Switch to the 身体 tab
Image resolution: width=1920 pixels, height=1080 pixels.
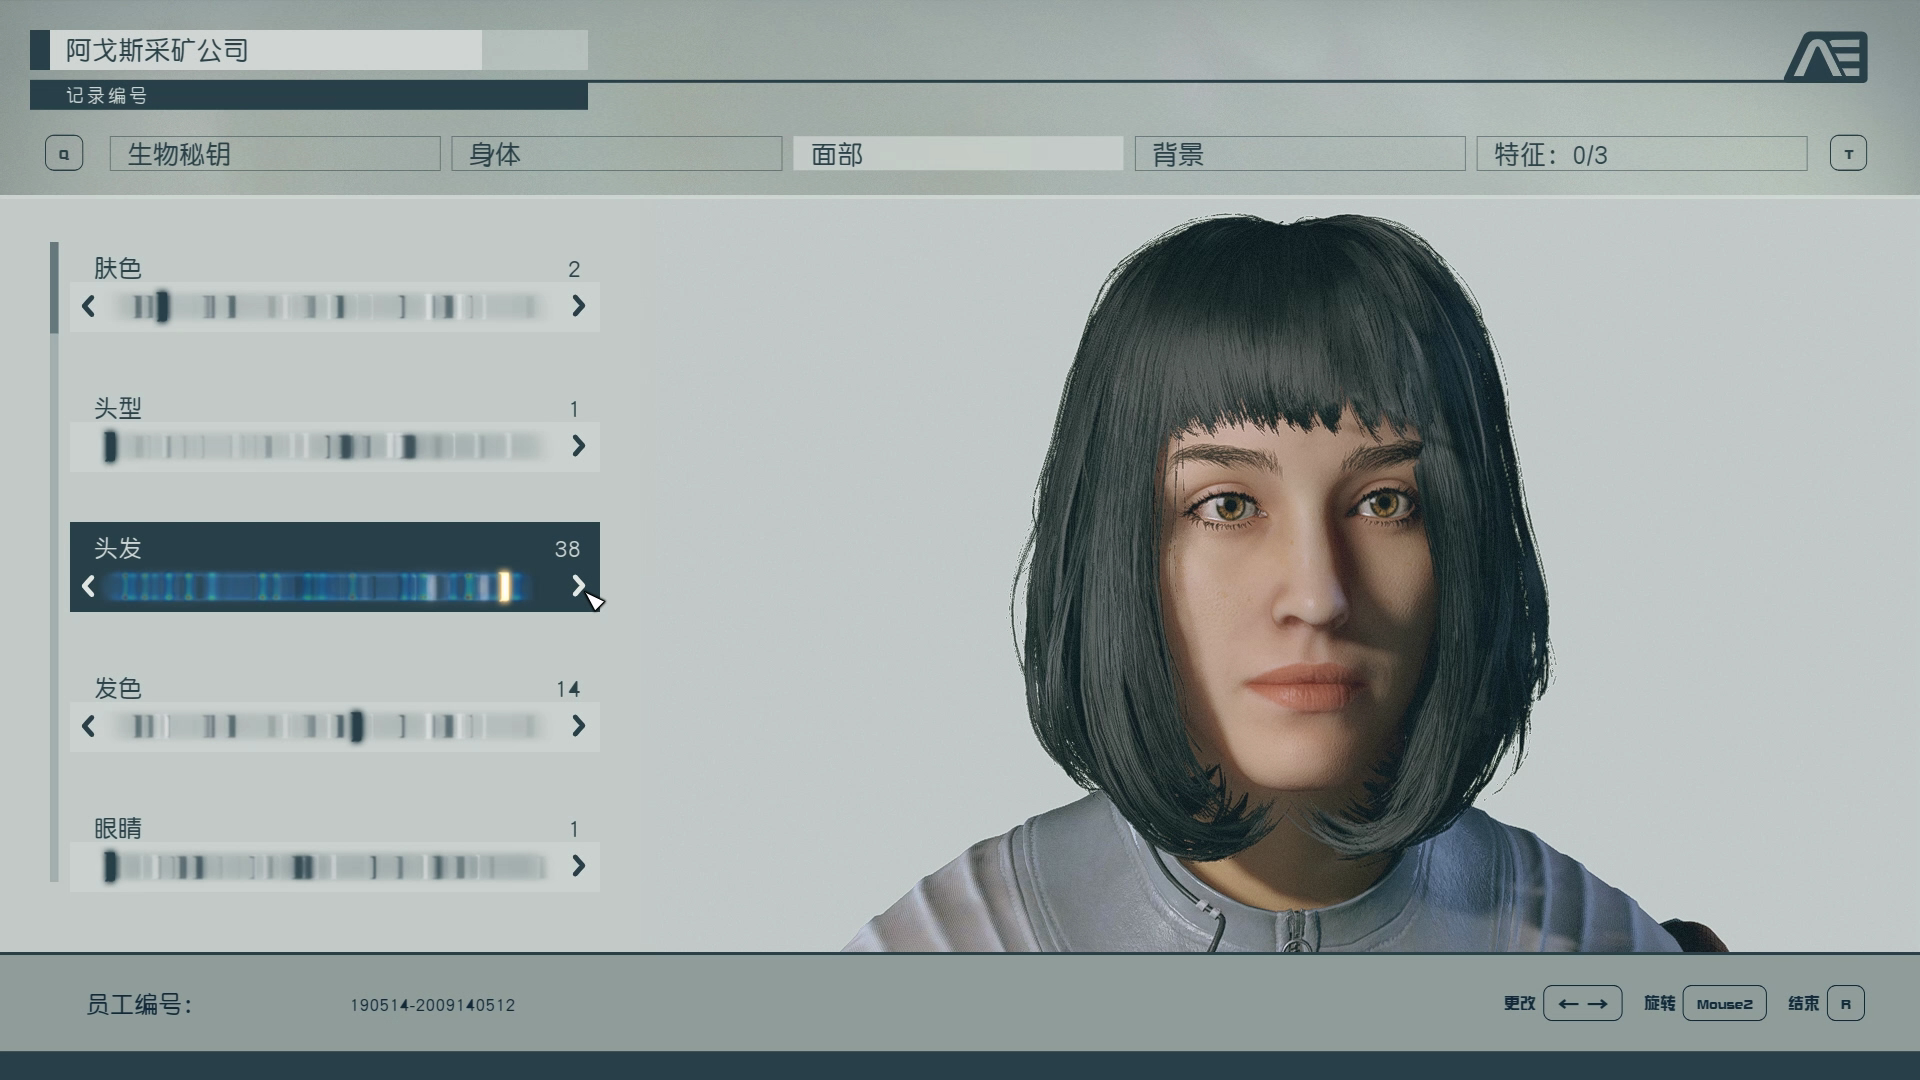[616, 154]
